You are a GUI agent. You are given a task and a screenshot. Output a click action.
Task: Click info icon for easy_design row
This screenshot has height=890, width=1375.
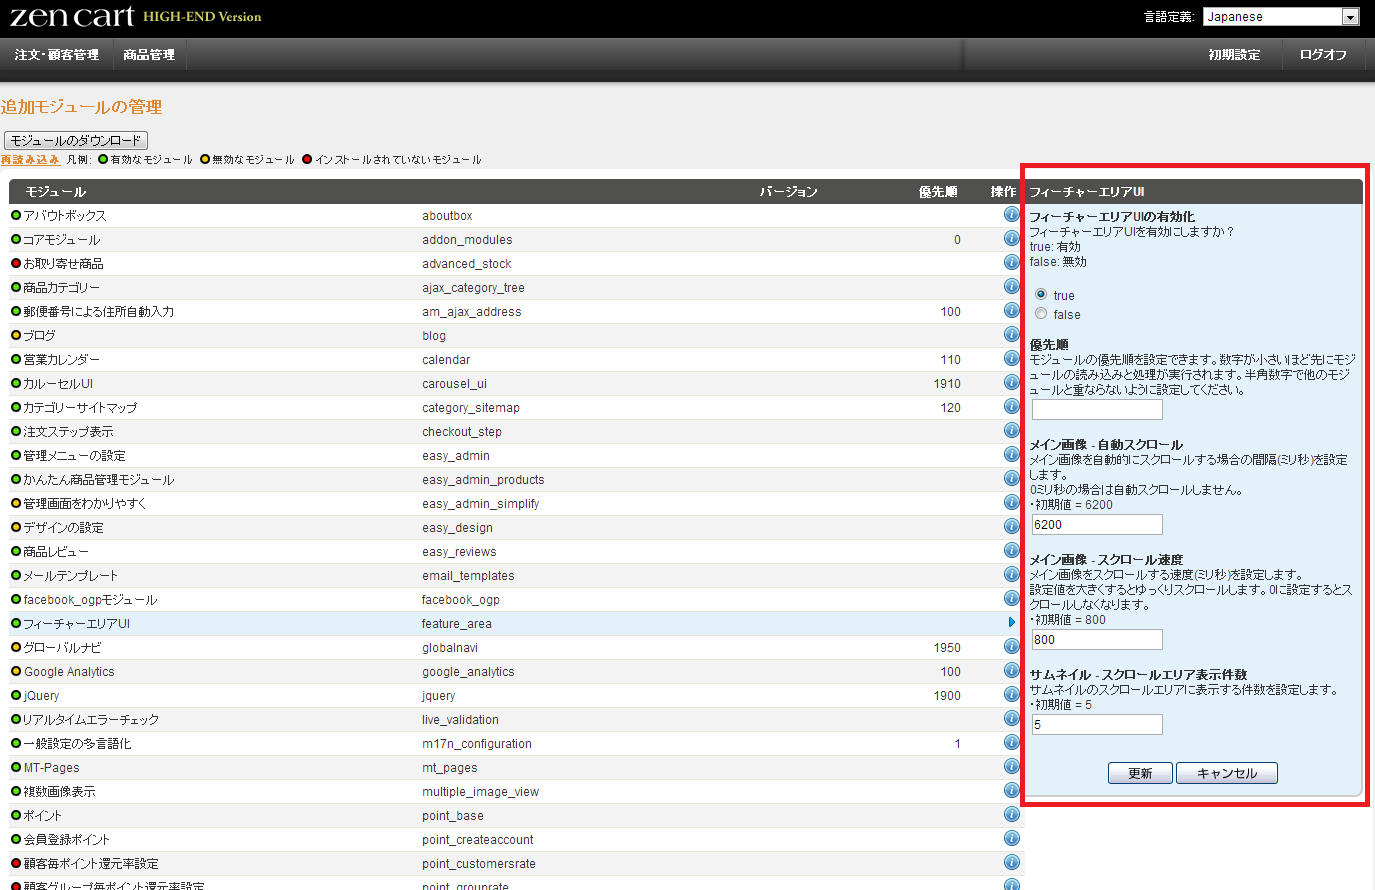[1011, 527]
